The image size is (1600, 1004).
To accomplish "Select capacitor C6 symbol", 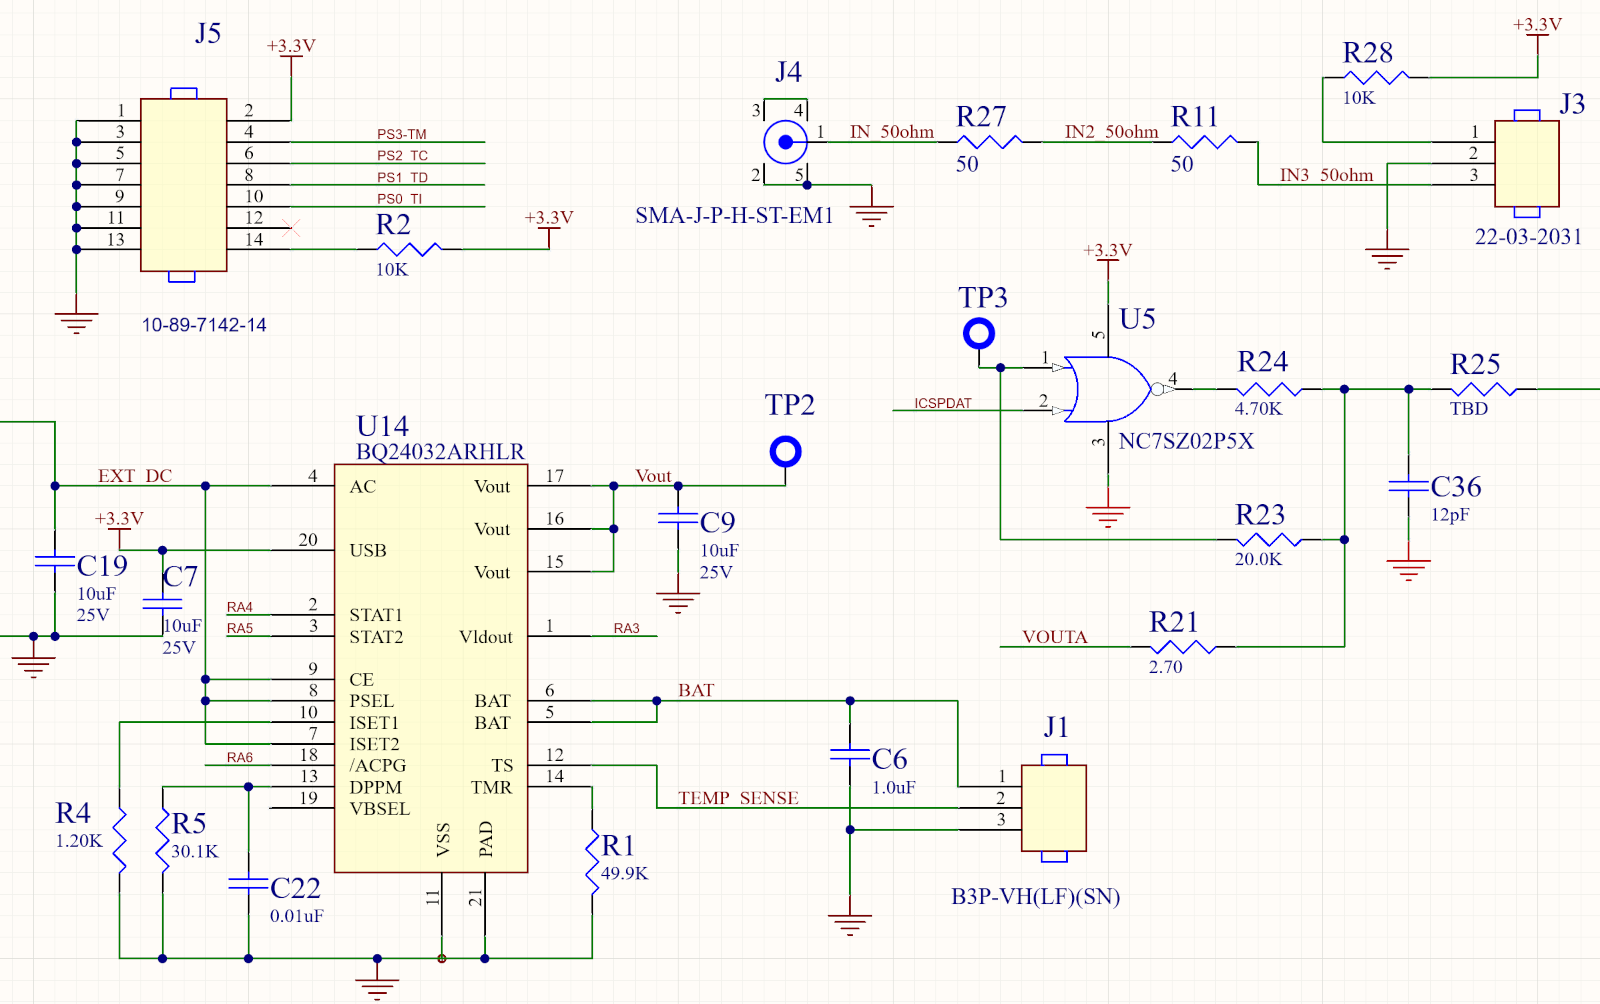I will click(850, 754).
